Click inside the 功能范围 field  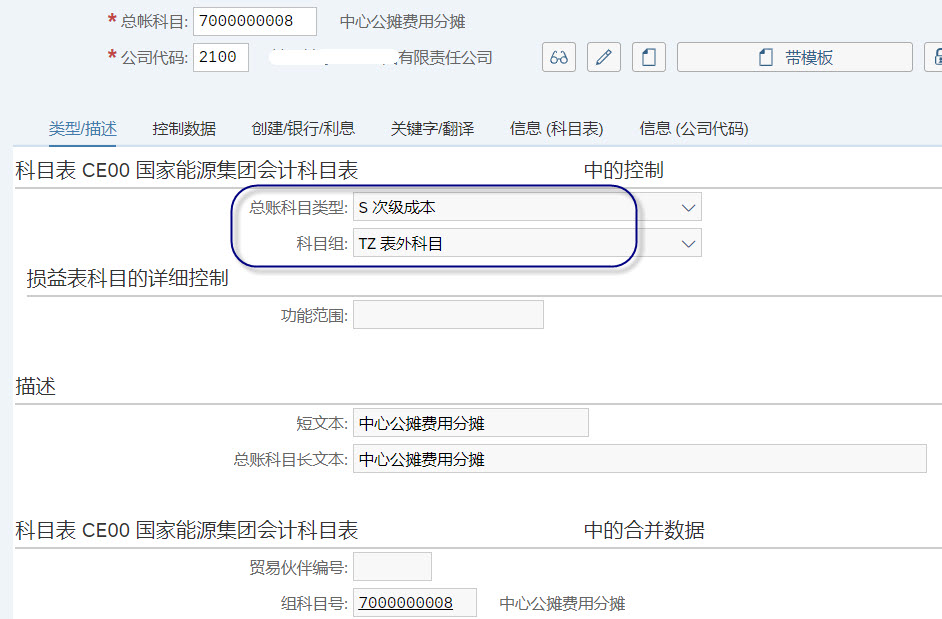[448, 314]
